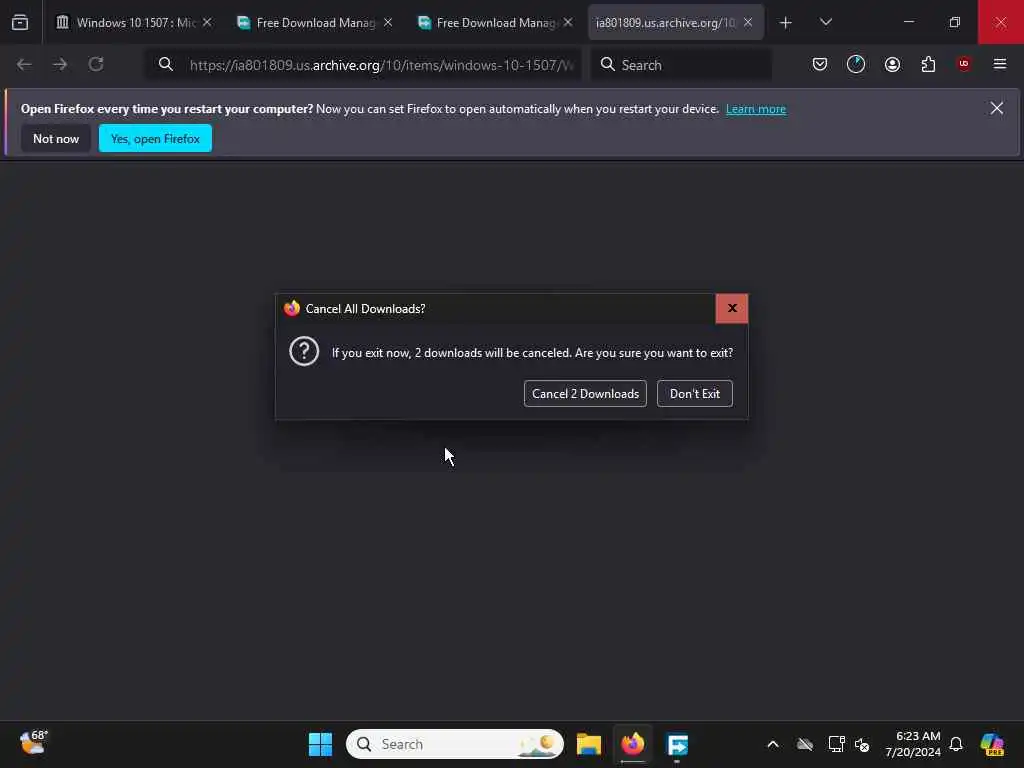Close the Cancel All Downloads dialog
The image size is (1024, 768).
(x=732, y=308)
